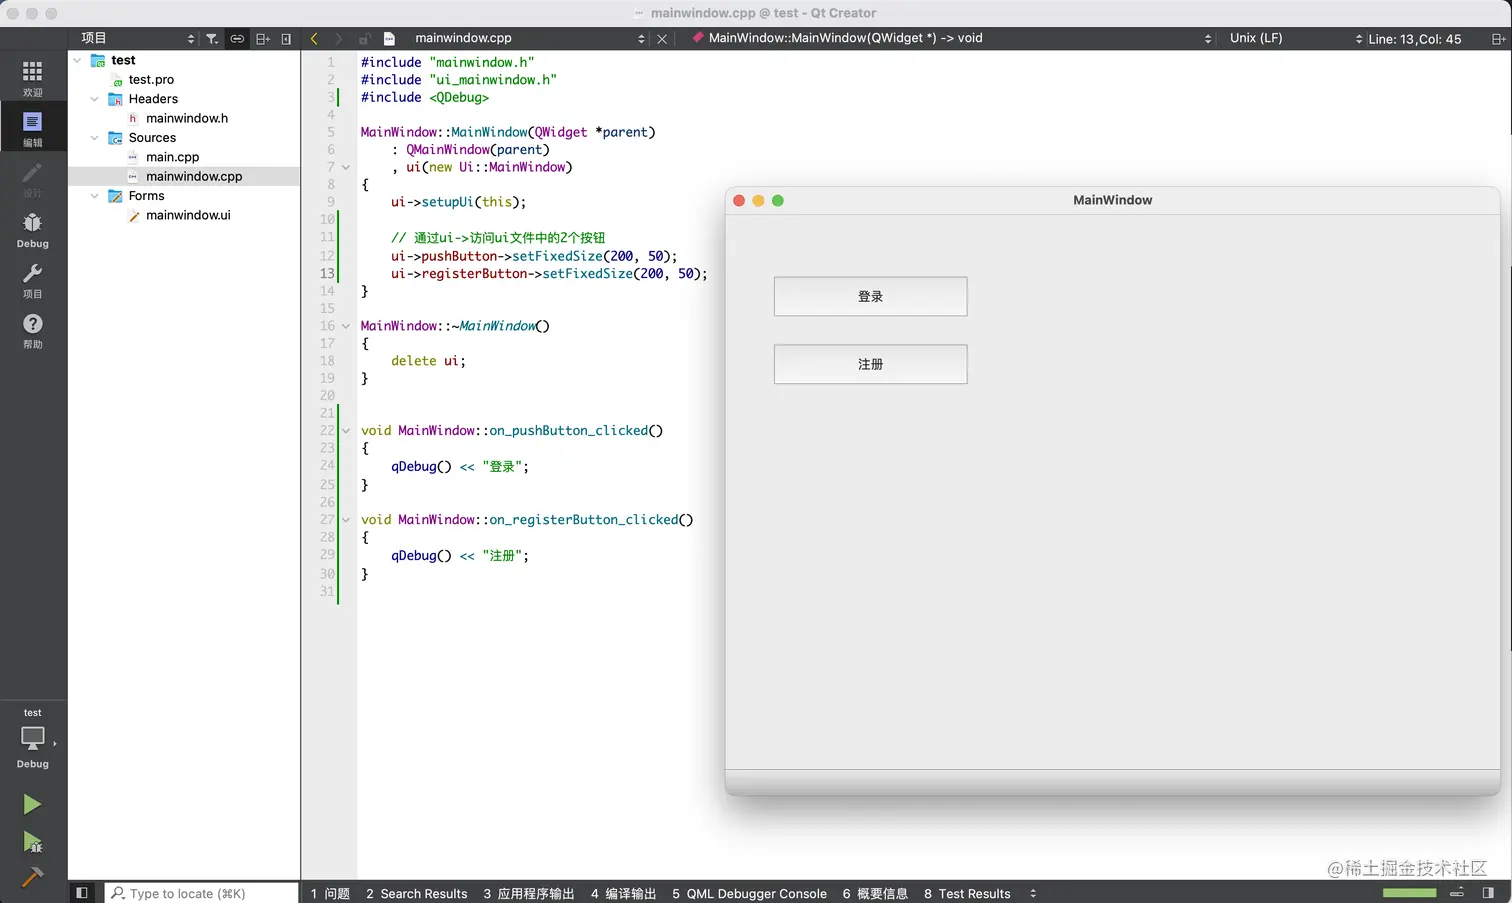Image resolution: width=1512 pixels, height=903 pixels.
Task: Open mainwindow.ui in the project tree
Action: pos(188,215)
